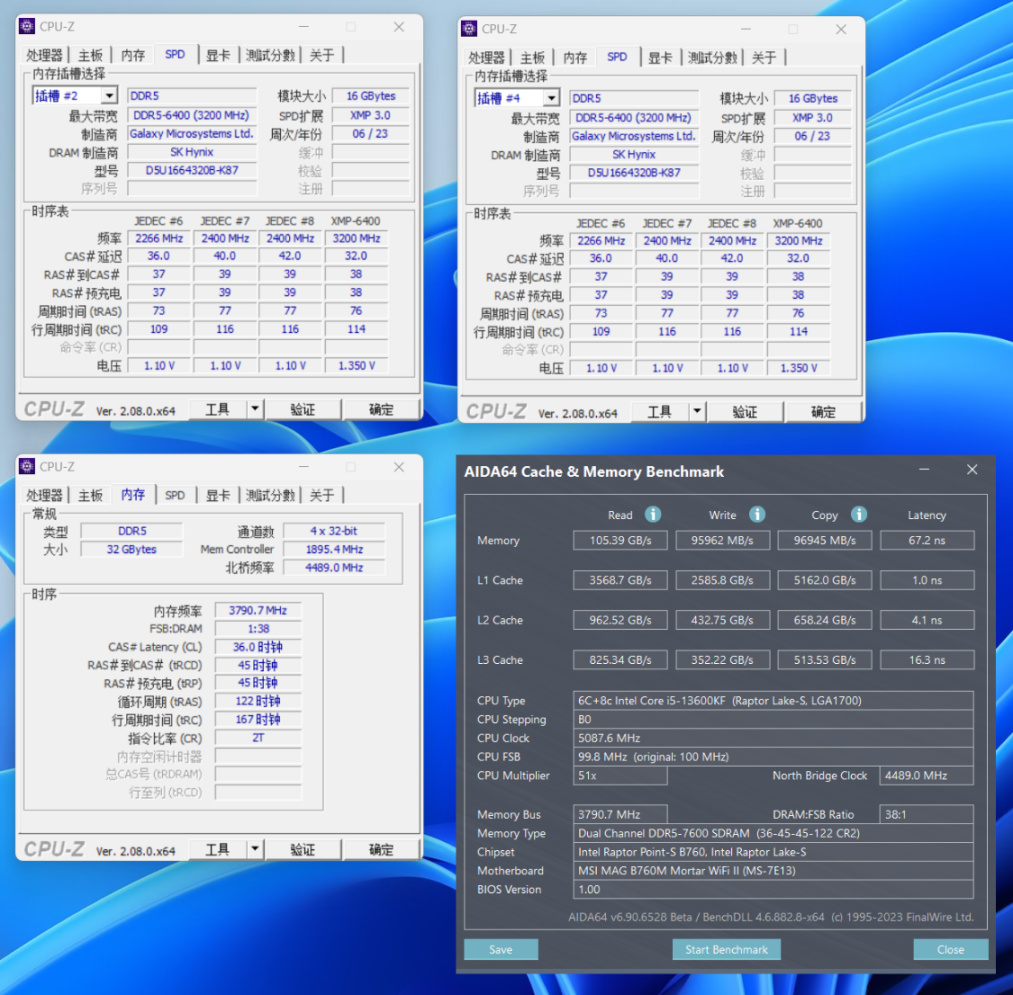This screenshot has height=995, width=1013.
Task: Click CPU-Z app icon in slot #2 window
Action: coord(26,26)
